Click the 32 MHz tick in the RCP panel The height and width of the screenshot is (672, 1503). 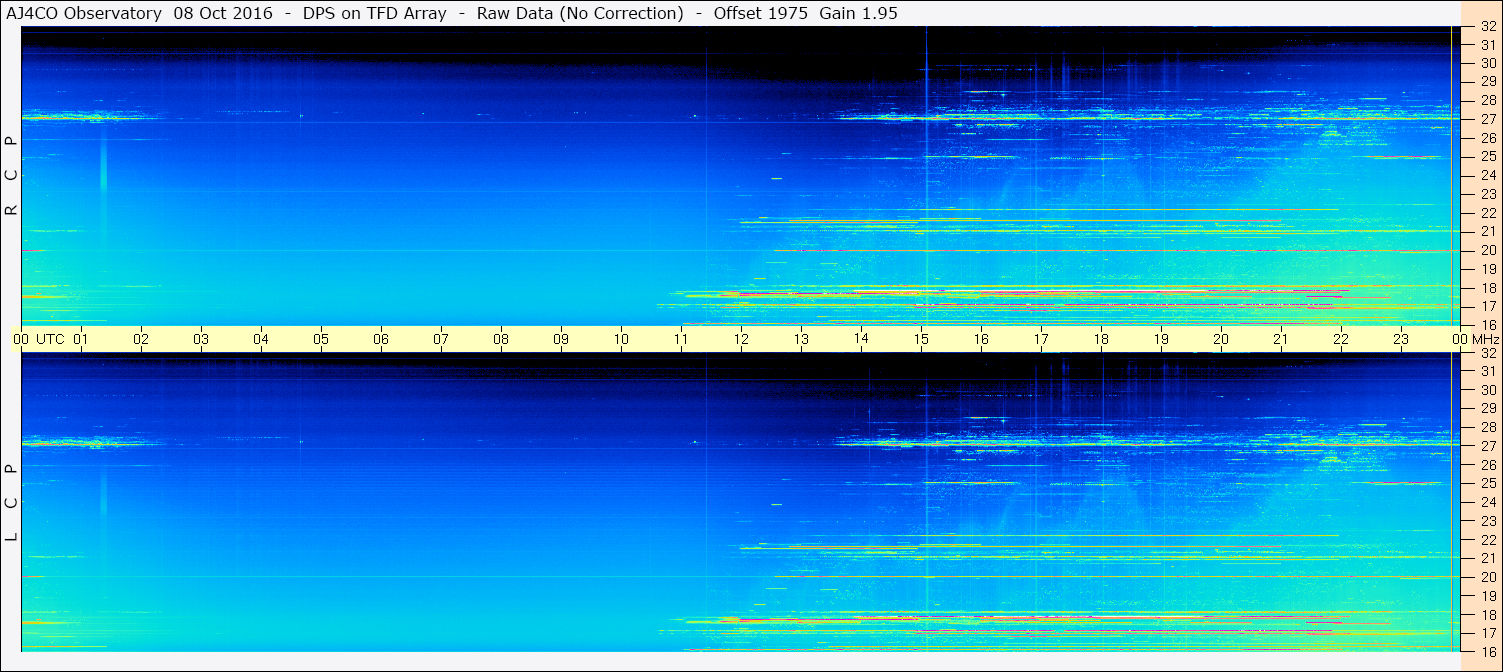point(1488,27)
